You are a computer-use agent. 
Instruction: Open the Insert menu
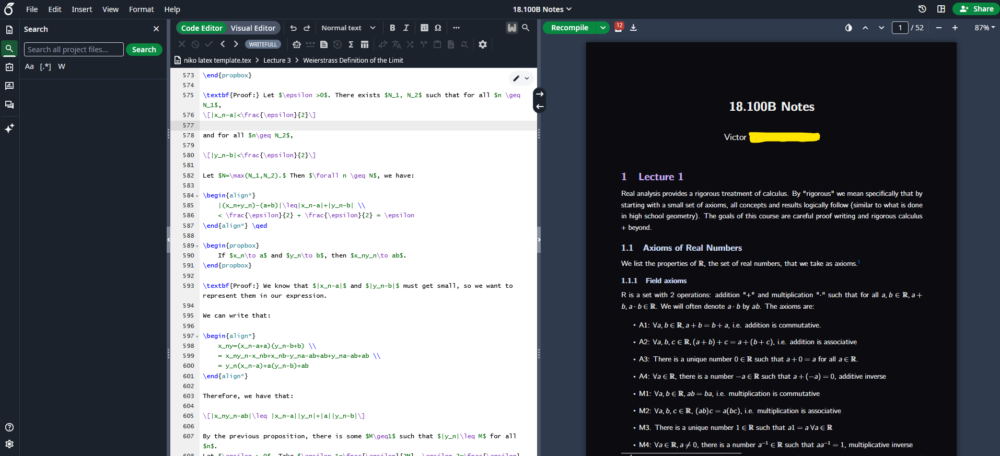(x=82, y=8)
